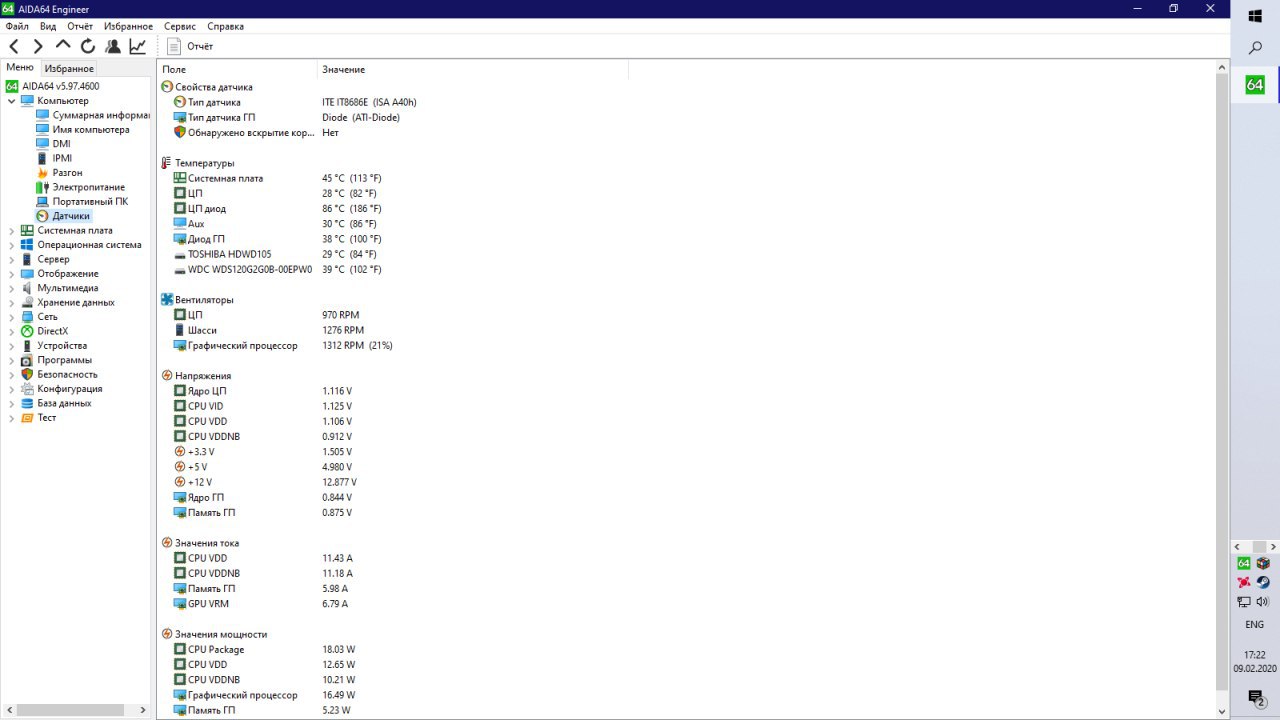The width and height of the screenshot is (1280, 720).
Task: Click the Поле column header
Action: pos(237,69)
